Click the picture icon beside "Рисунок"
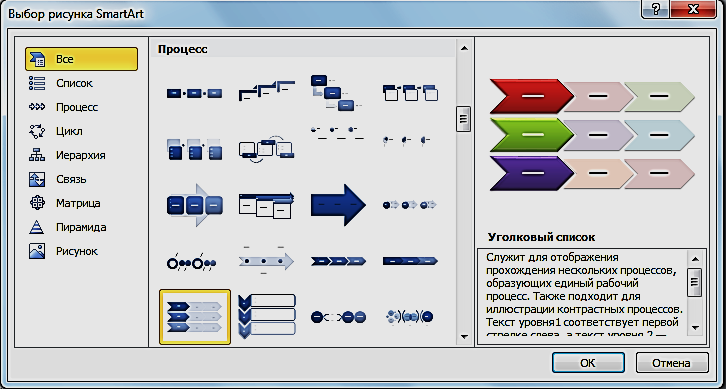 click(x=37, y=251)
